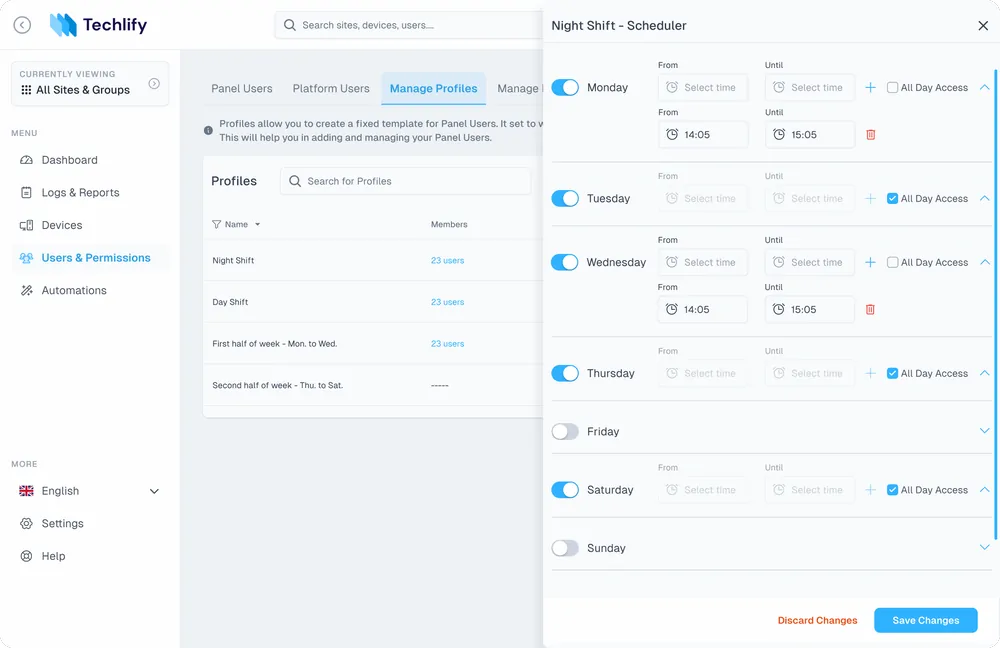Click the Second half of week profile row
The height and width of the screenshot is (648, 1000).
click(373, 385)
